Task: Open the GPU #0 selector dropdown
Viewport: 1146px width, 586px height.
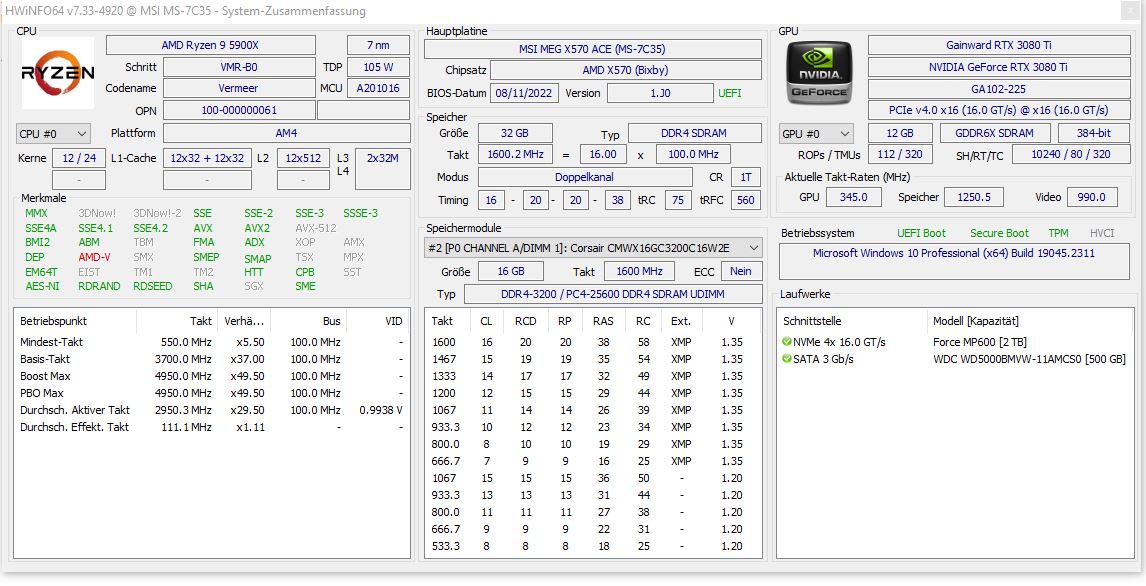Action: 816,134
